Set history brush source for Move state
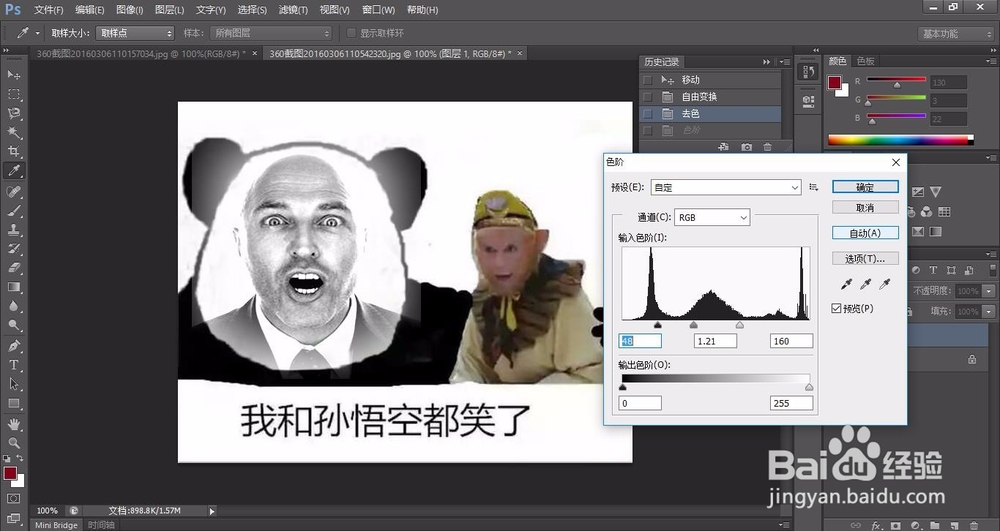Viewport: 1000px width, 531px height. click(x=648, y=80)
